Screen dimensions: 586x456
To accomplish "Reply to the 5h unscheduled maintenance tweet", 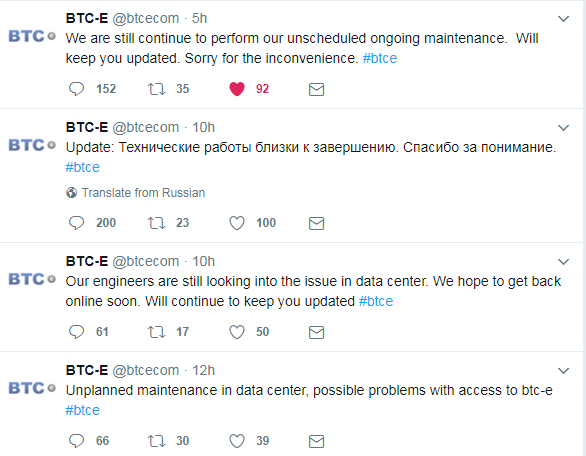I will [x=77, y=89].
